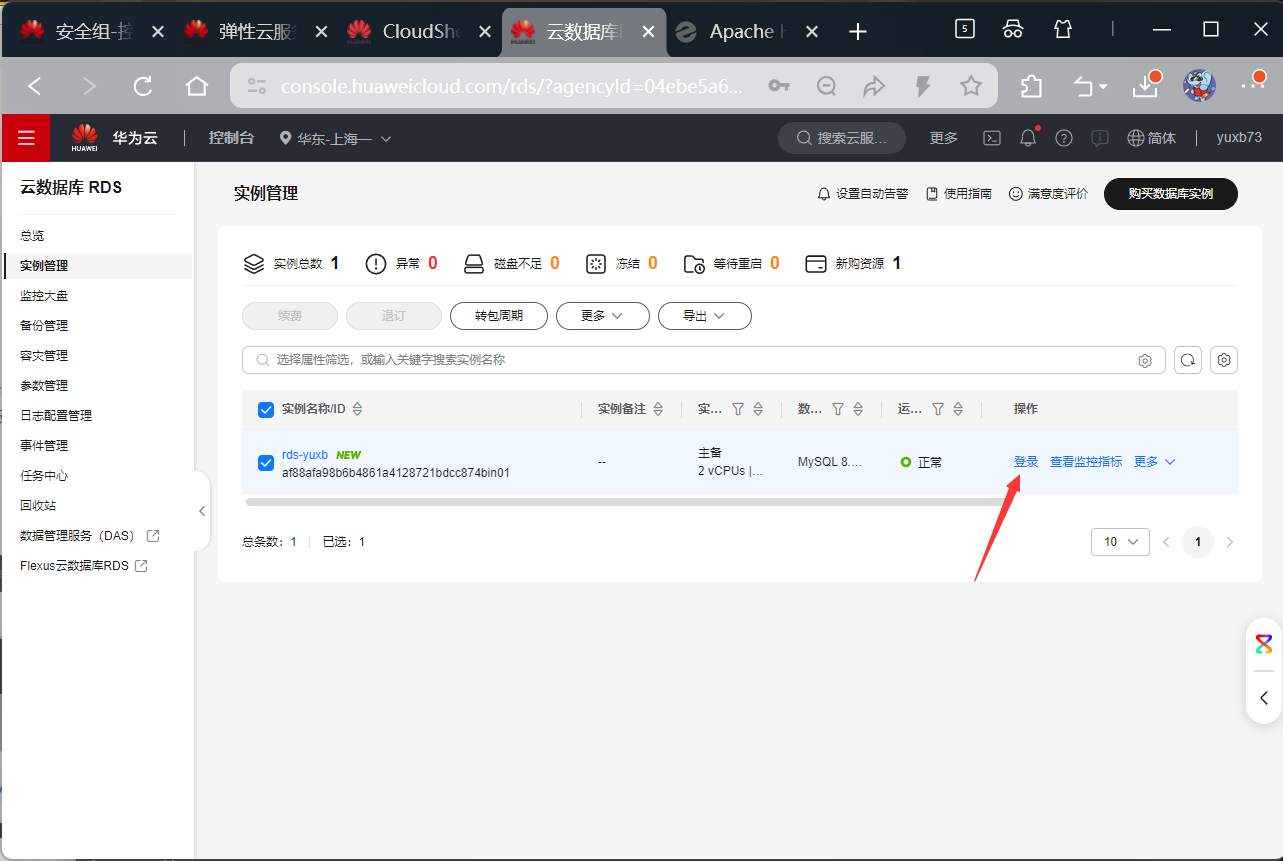Open a new browser tab

[x=857, y=32]
